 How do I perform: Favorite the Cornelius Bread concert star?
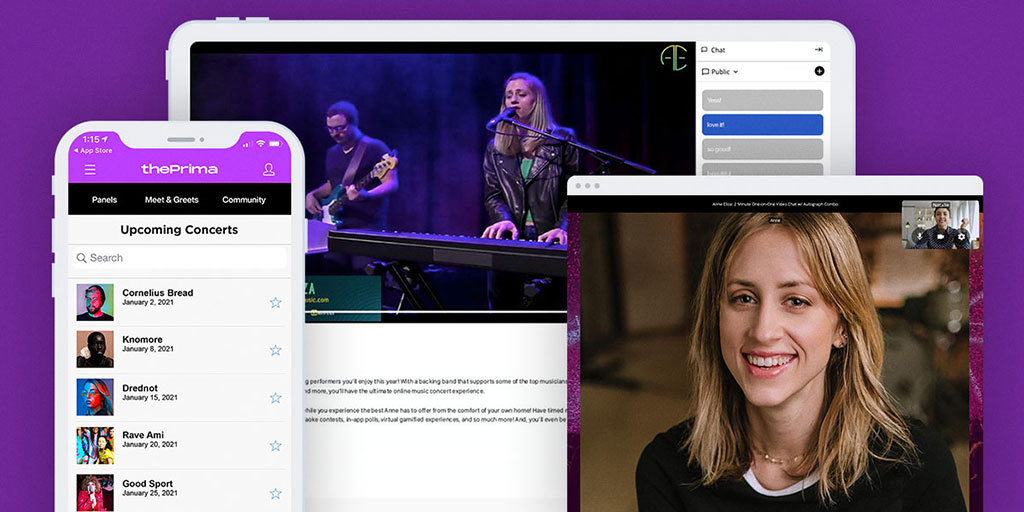coord(276,302)
